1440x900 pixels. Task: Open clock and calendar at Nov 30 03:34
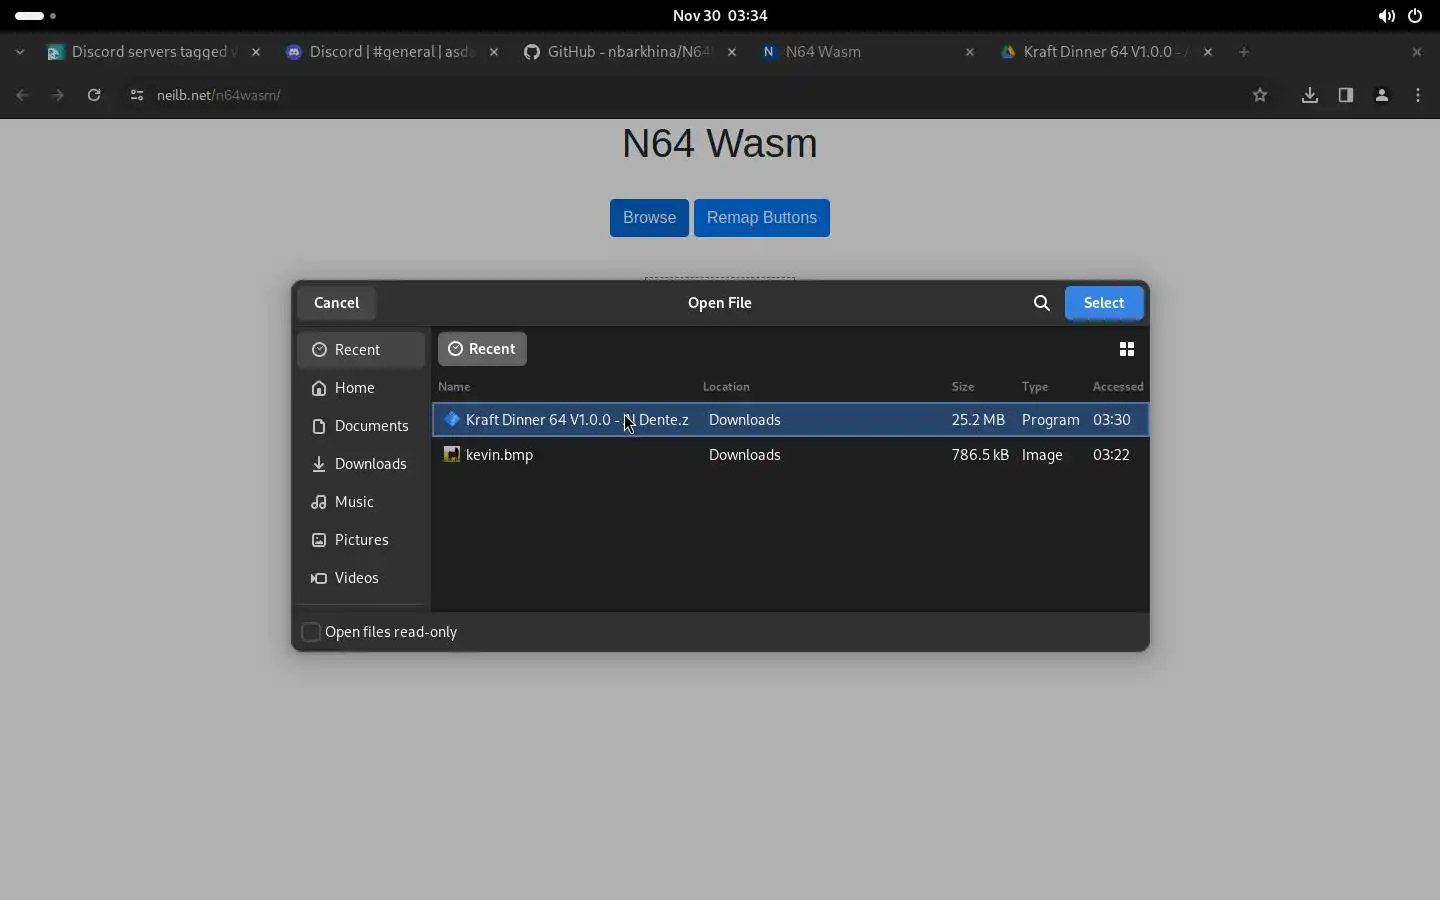[x=720, y=16]
